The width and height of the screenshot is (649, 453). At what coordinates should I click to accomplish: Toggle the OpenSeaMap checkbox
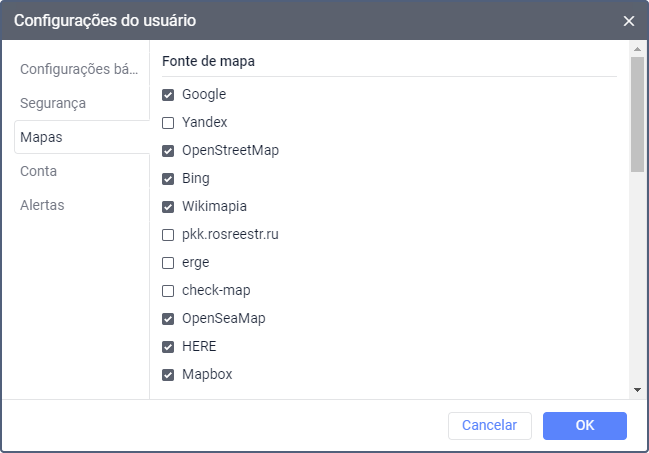(168, 319)
